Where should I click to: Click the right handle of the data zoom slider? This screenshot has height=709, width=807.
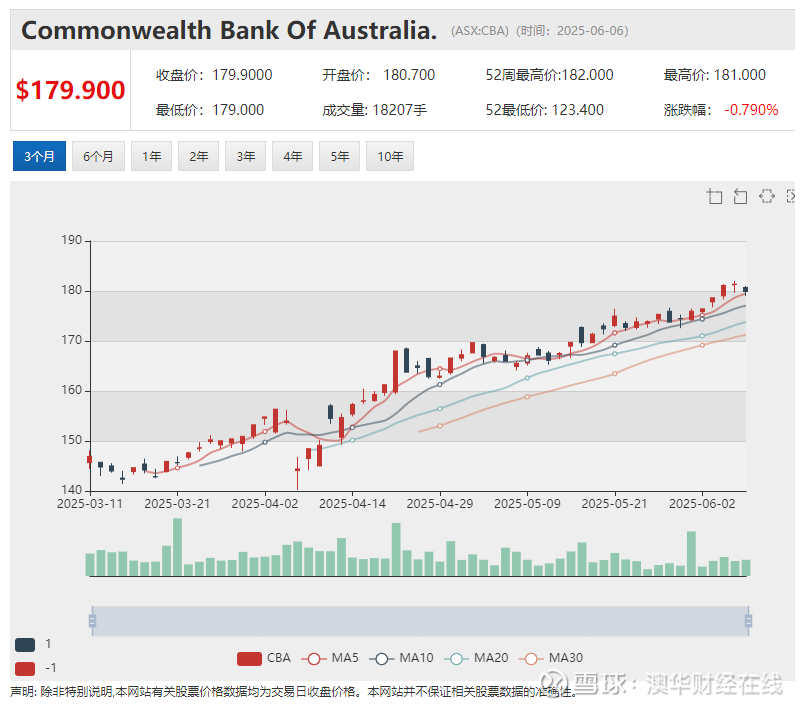click(x=748, y=621)
